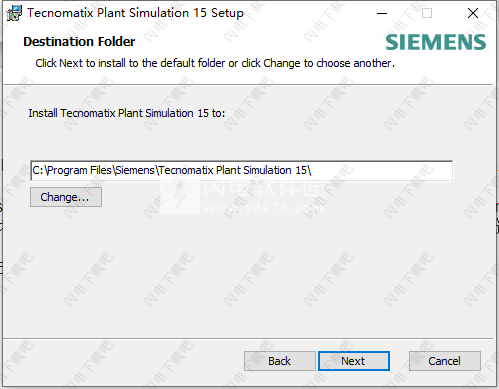Image resolution: width=499 pixels, height=389 pixels.
Task: Minimize the Tecnomatix Setup window
Action: (382, 13)
